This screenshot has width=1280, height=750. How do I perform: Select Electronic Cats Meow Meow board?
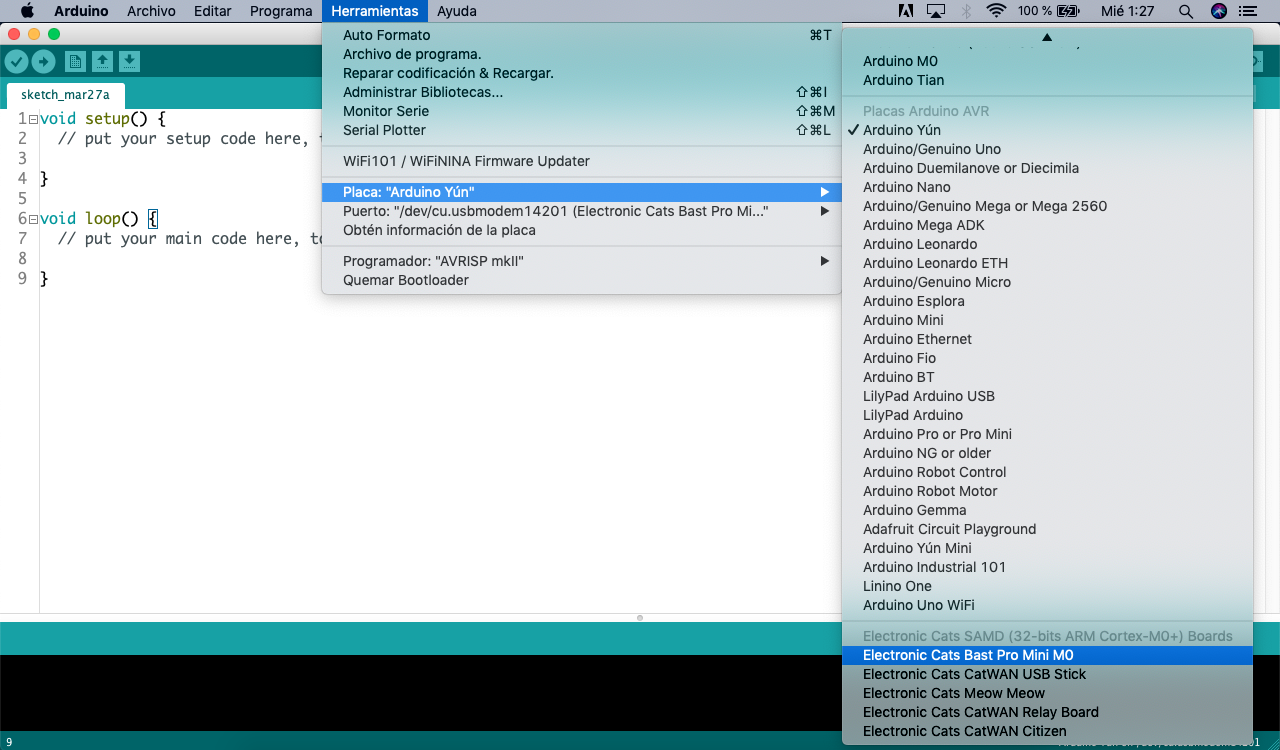coord(1047,693)
